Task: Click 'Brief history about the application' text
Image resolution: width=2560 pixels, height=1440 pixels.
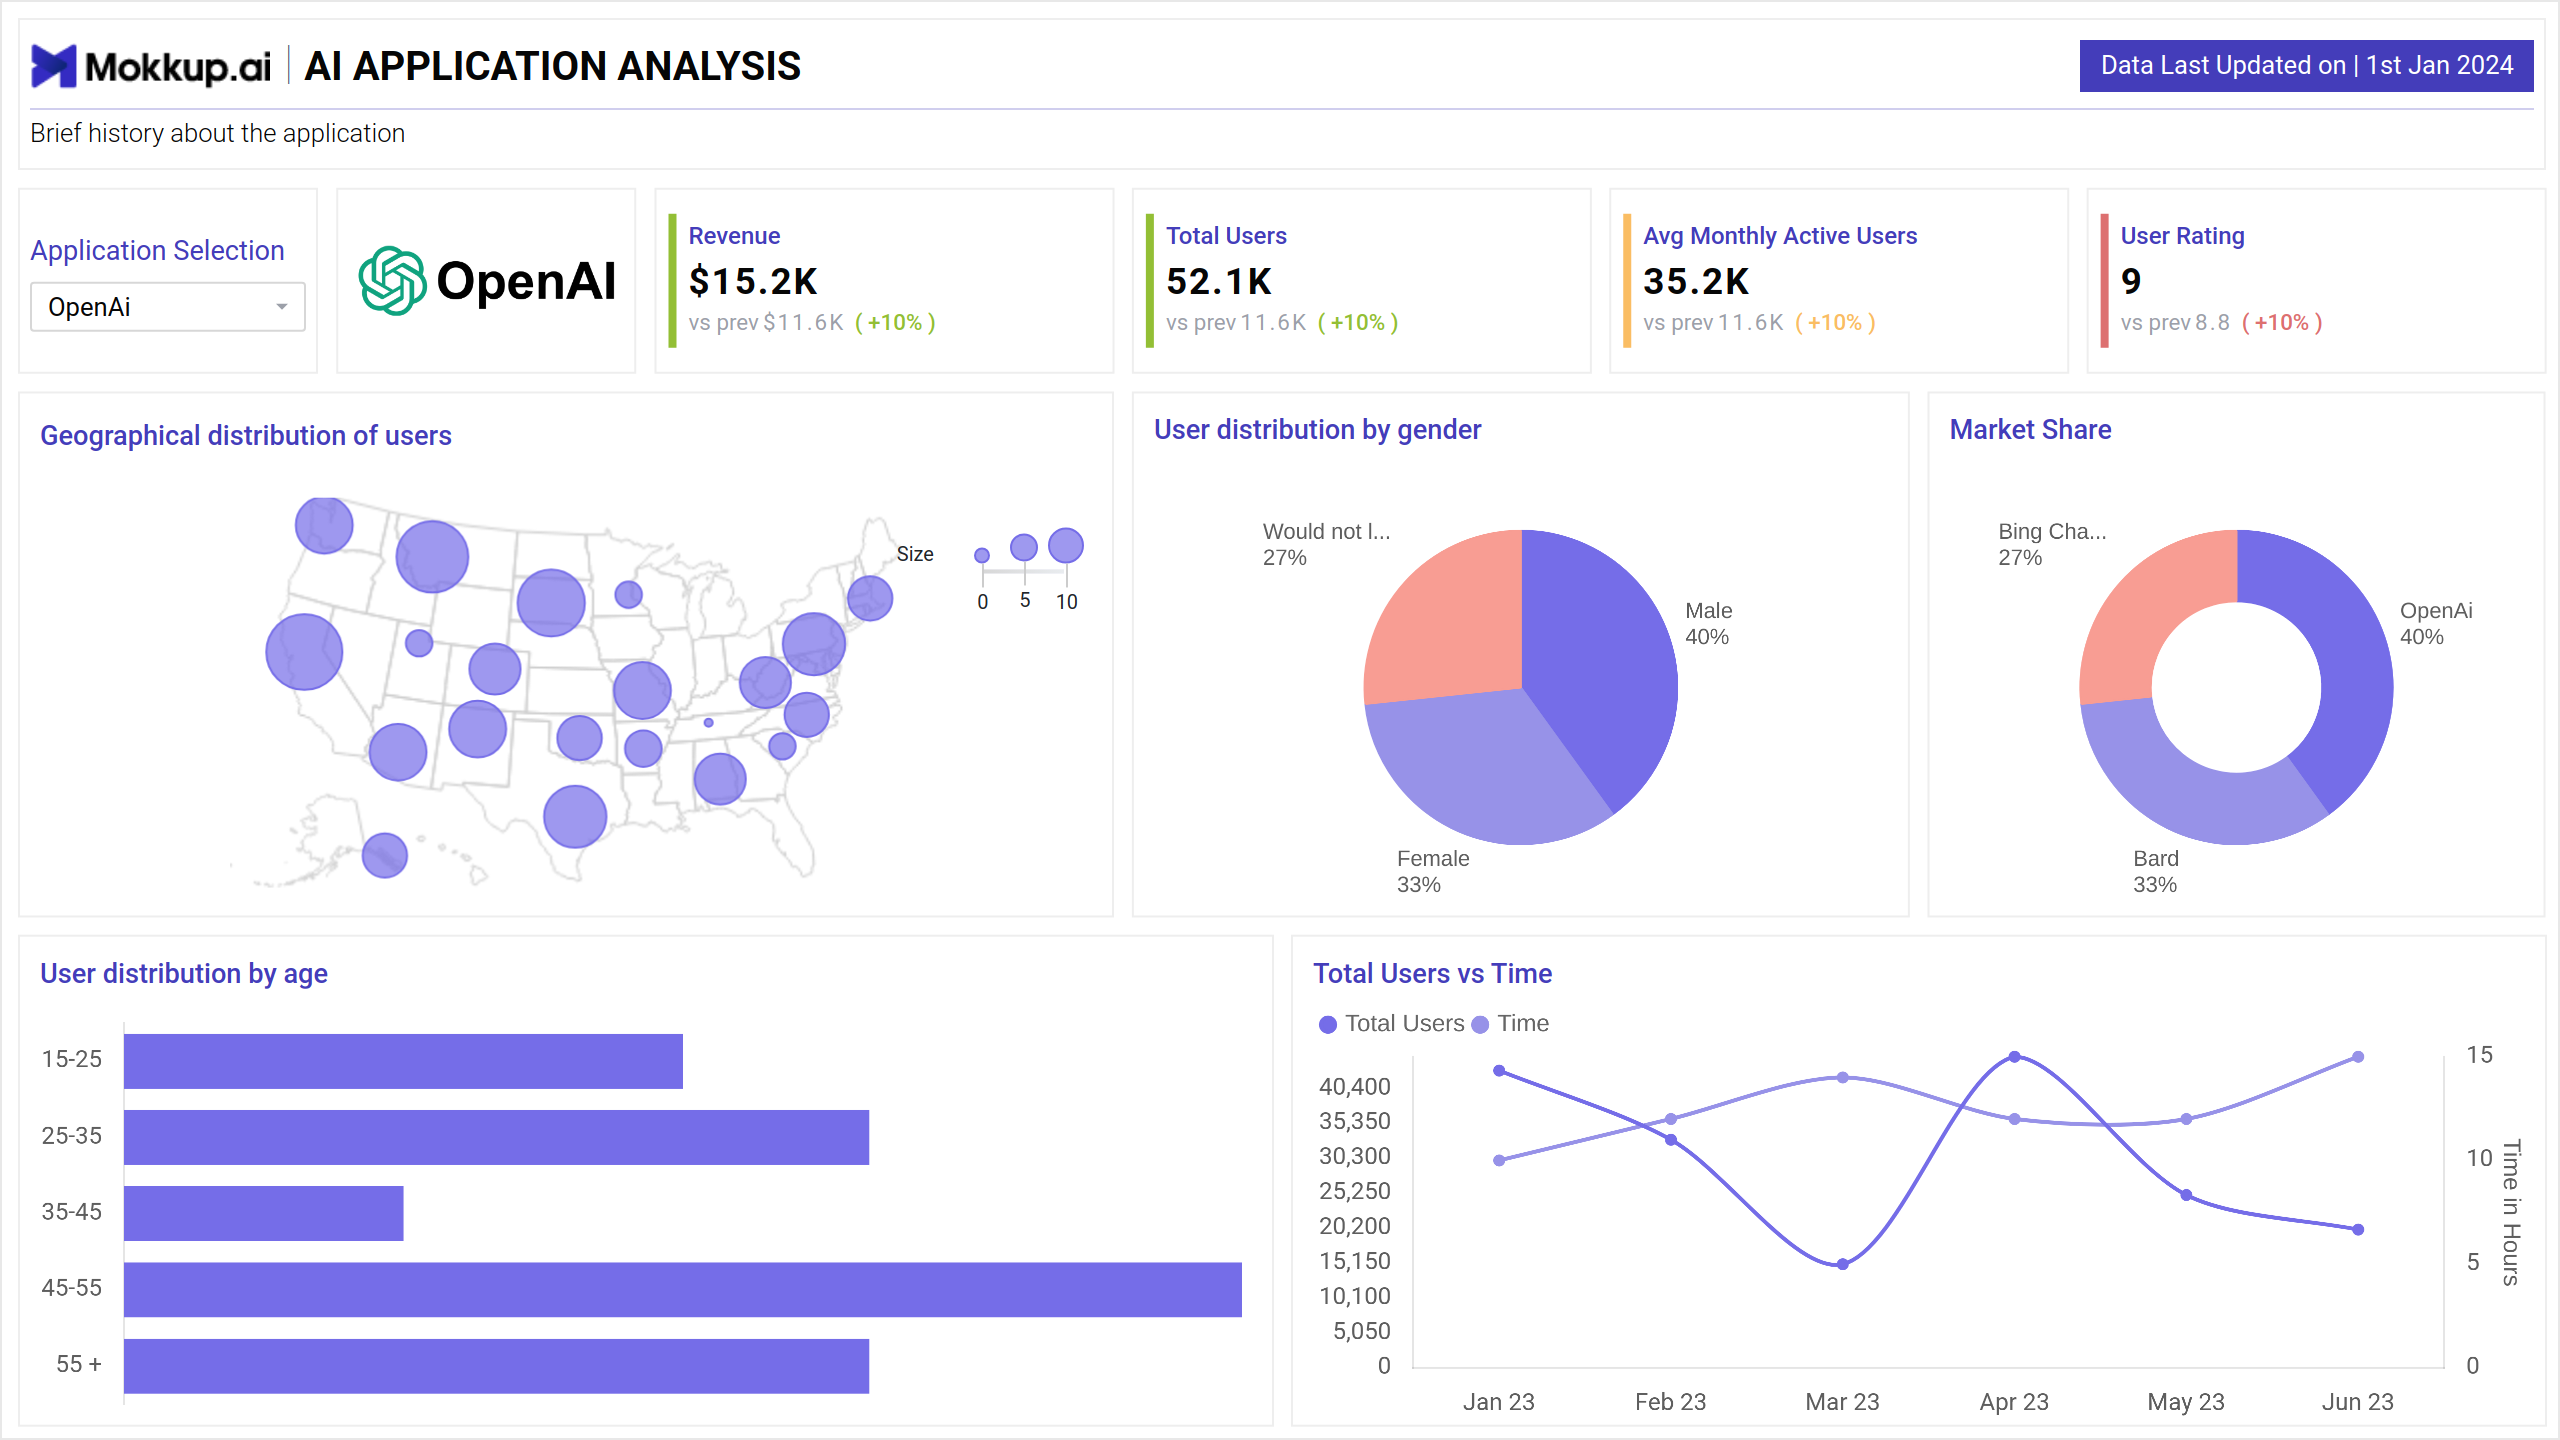Action: point(218,133)
